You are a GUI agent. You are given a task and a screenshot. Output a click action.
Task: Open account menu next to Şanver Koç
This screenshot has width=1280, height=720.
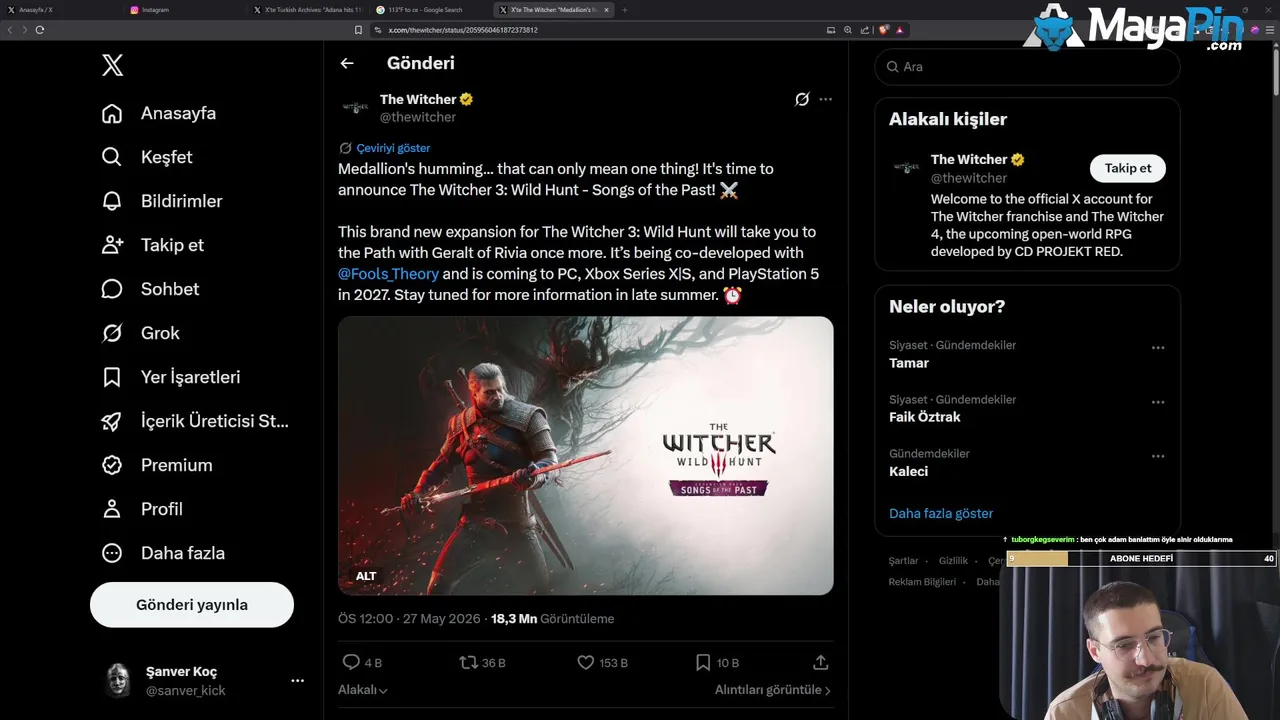(297, 680)
